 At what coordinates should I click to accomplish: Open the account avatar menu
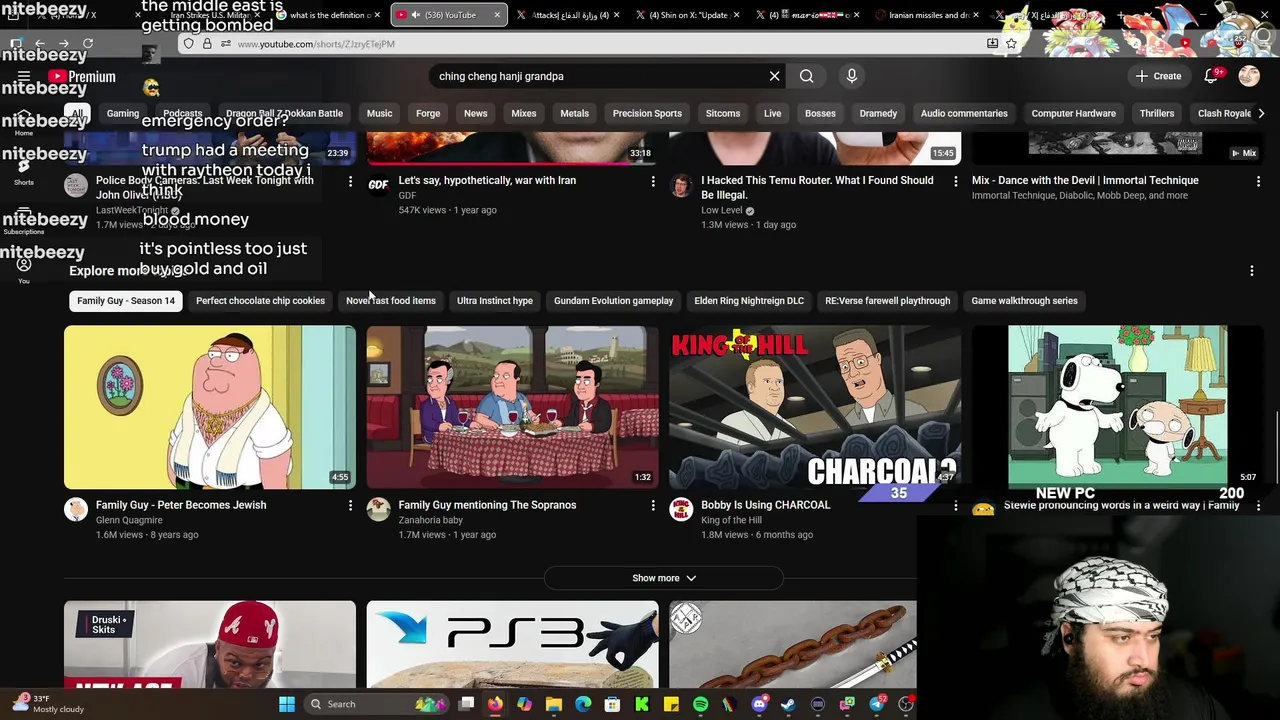click(1249, 76)
